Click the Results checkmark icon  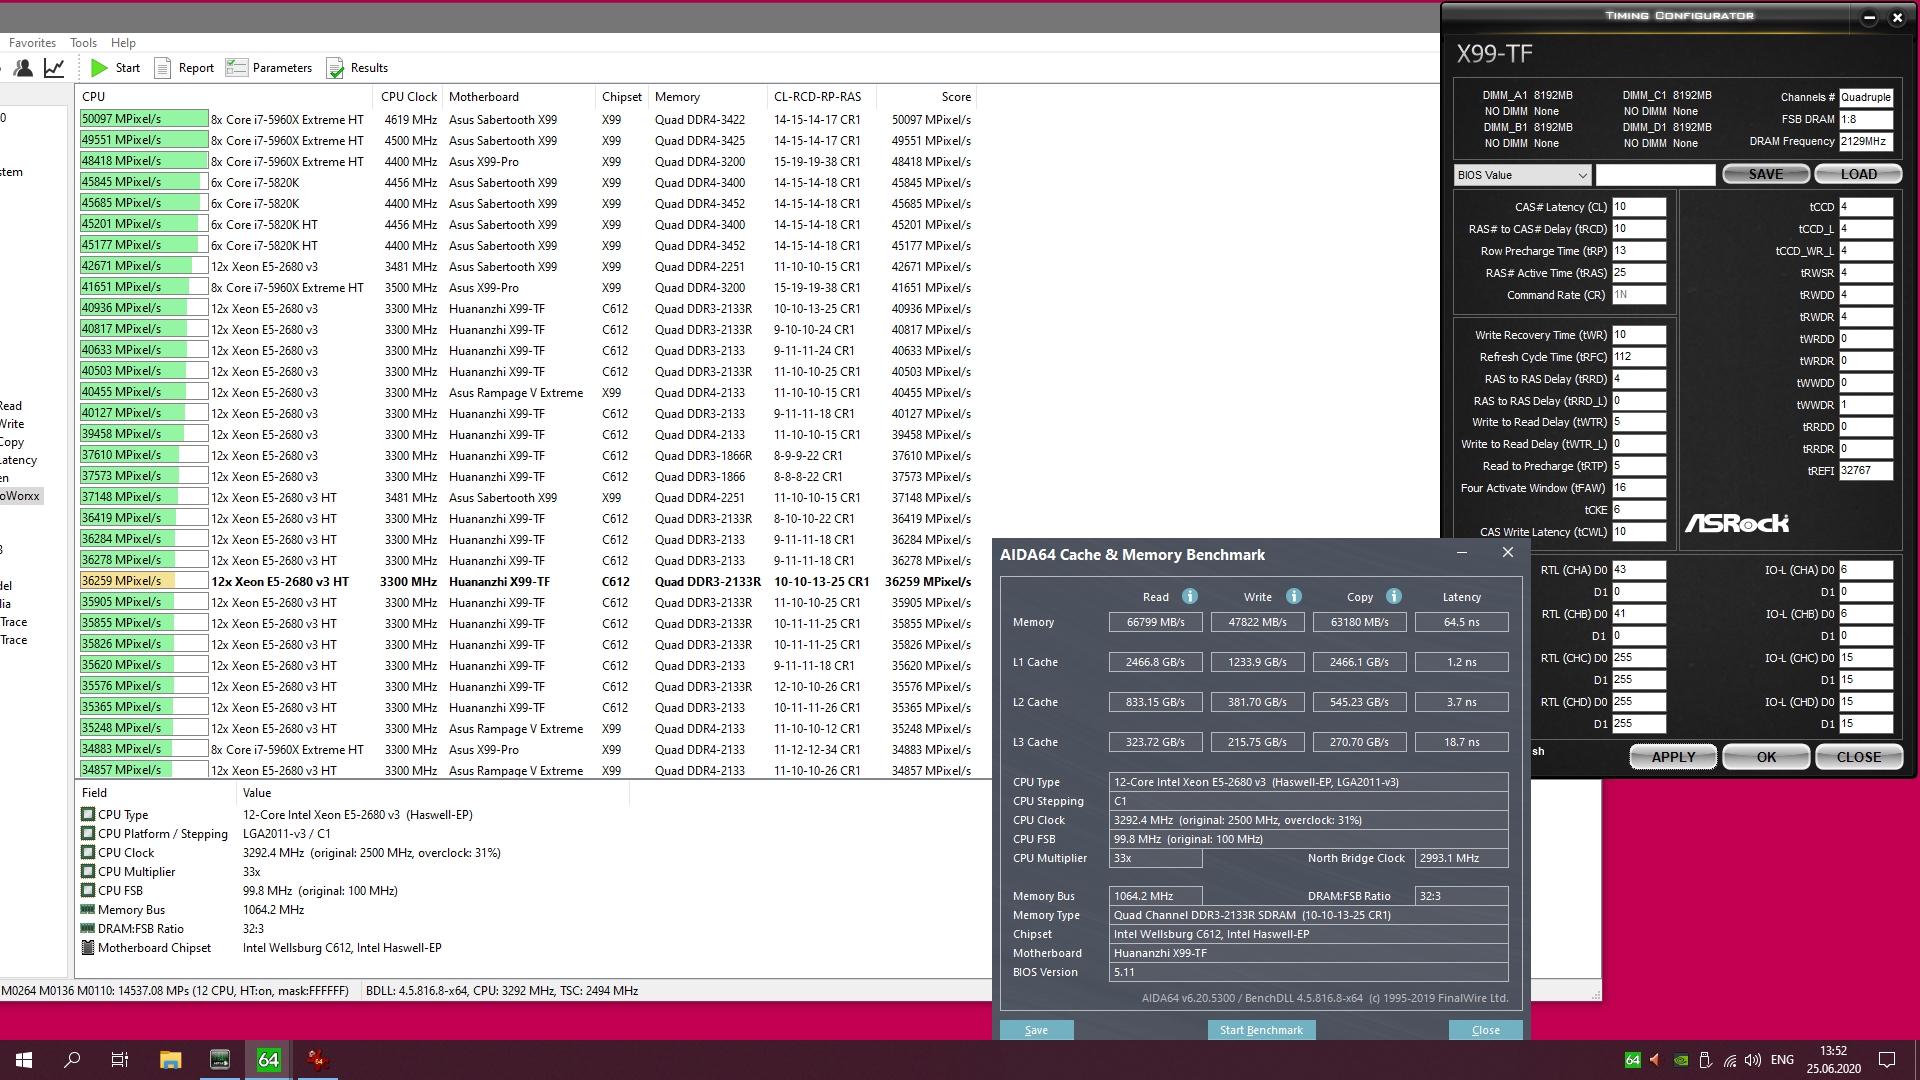pos(335,68)
